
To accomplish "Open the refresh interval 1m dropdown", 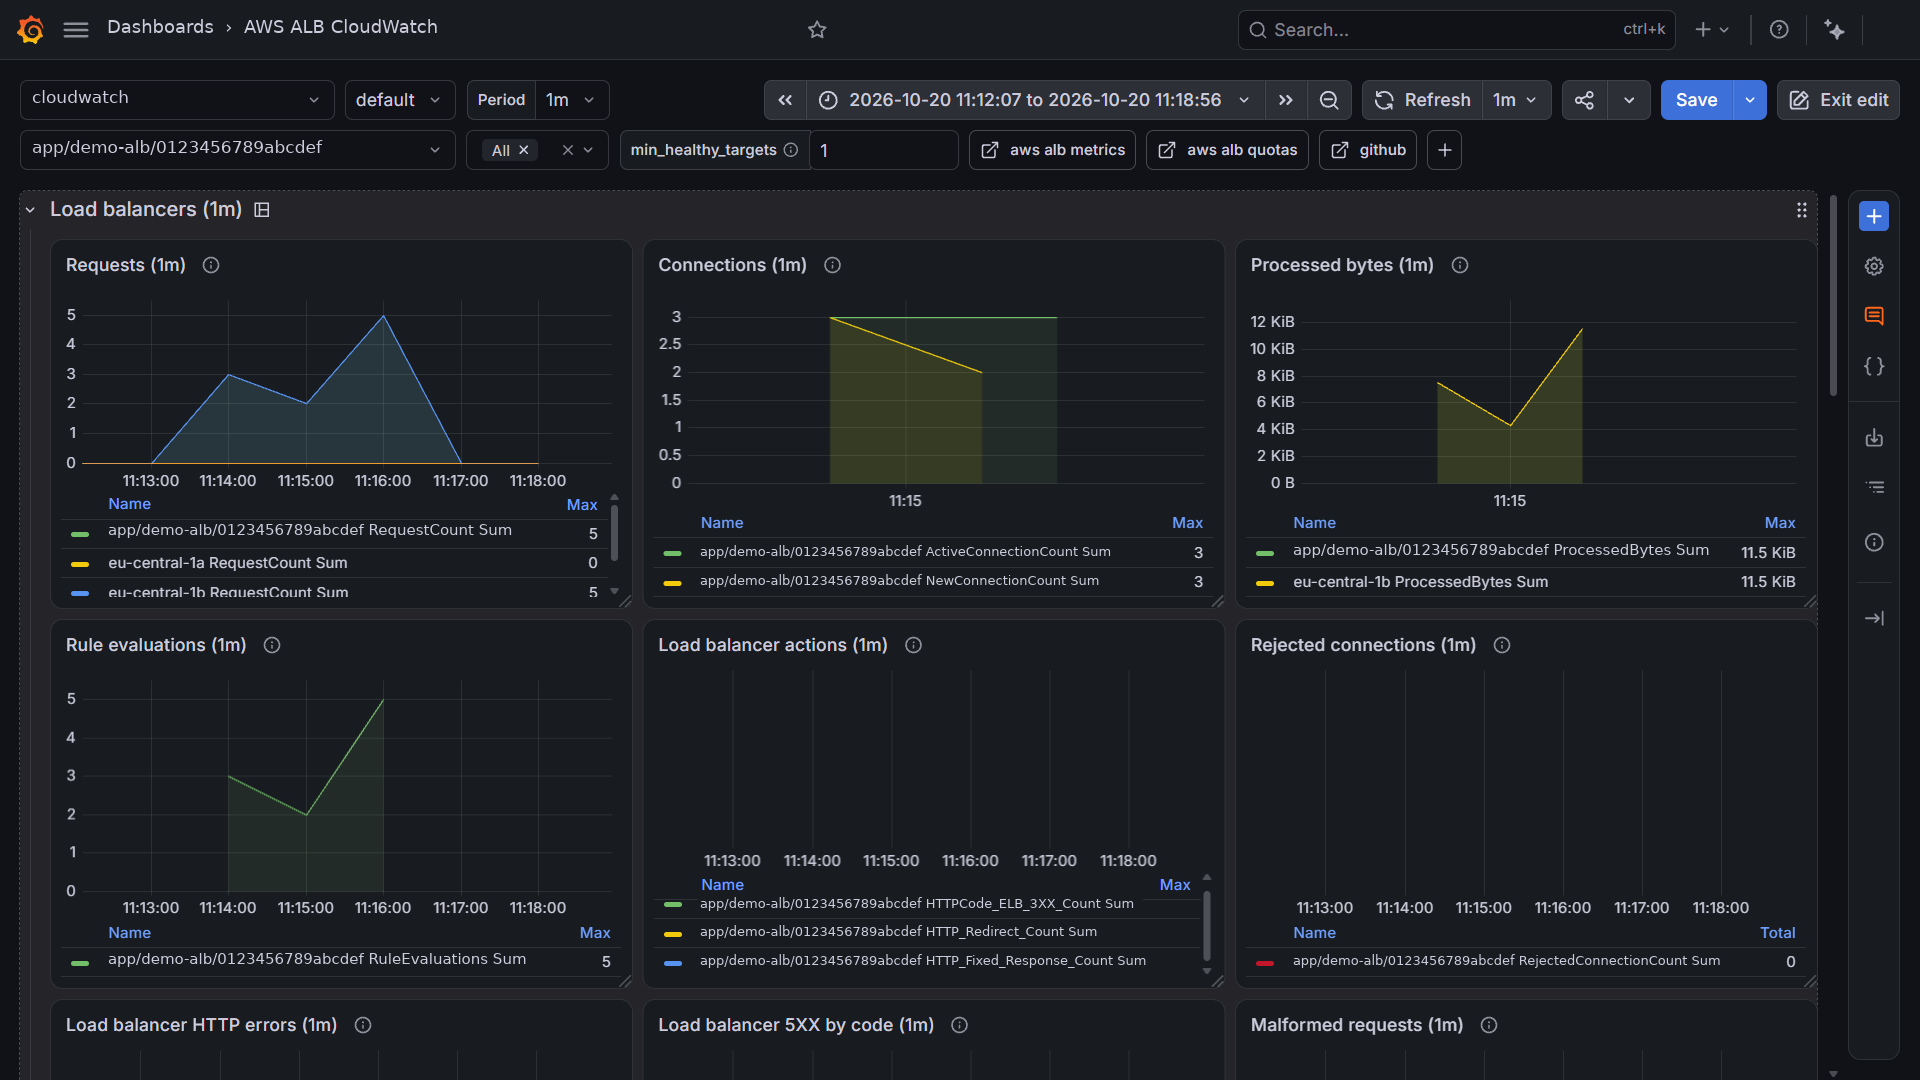I will click(x=1516, y=100).
